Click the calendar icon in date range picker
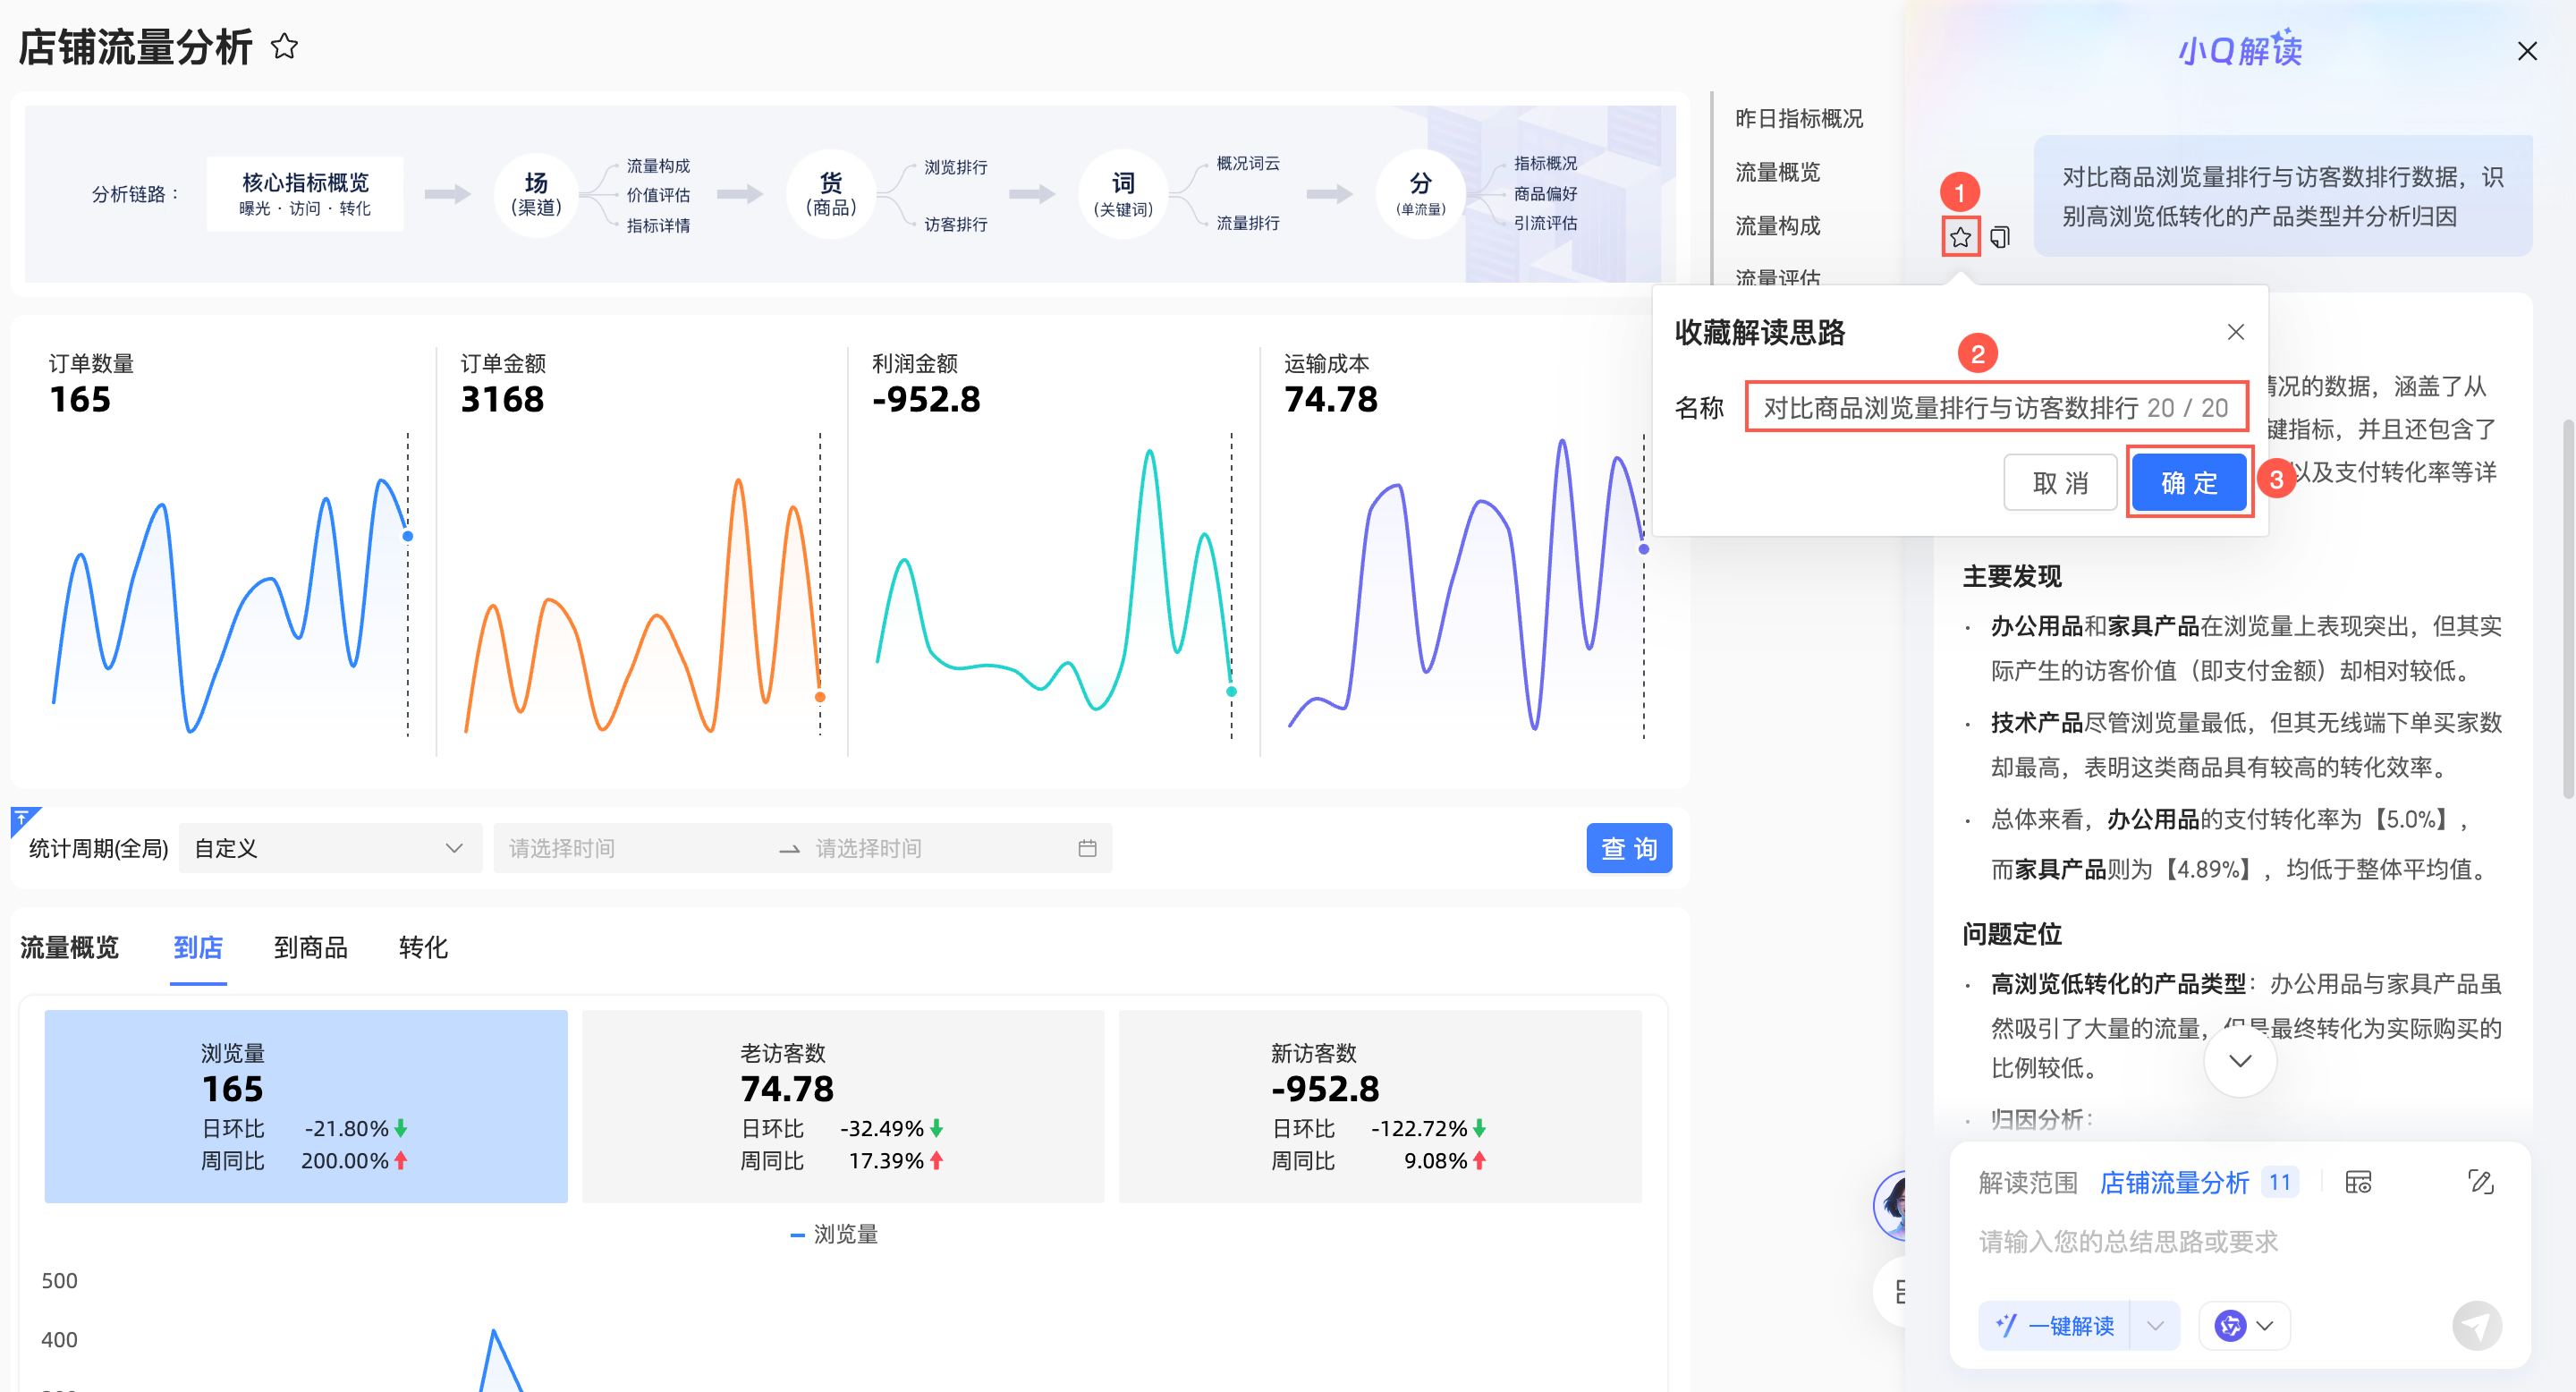This screenshot has height=1392, width=2576. coord(1087,848)
